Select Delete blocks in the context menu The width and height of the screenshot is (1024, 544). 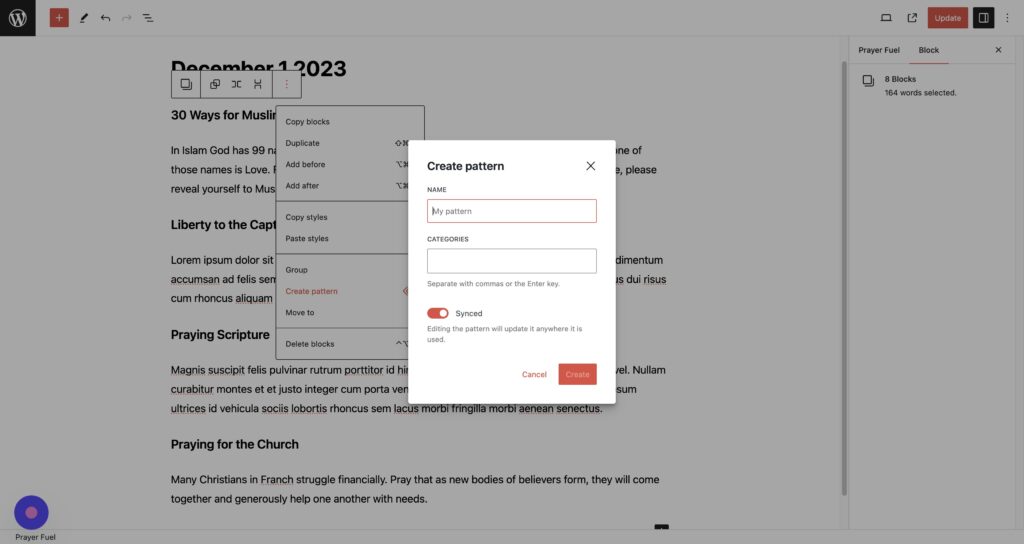[310, 344]
